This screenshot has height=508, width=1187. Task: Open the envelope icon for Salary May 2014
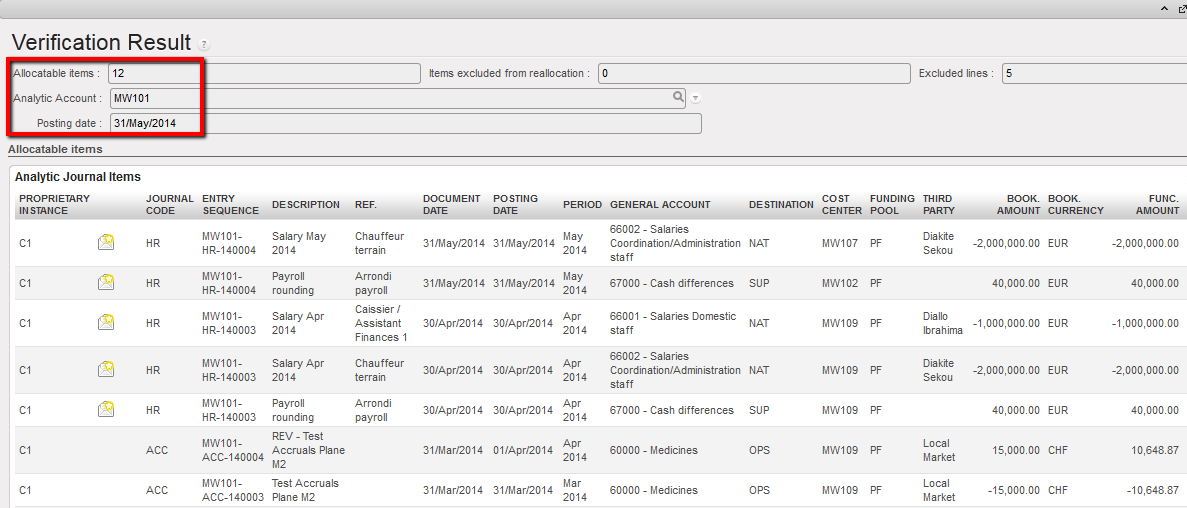coord(105,243)
